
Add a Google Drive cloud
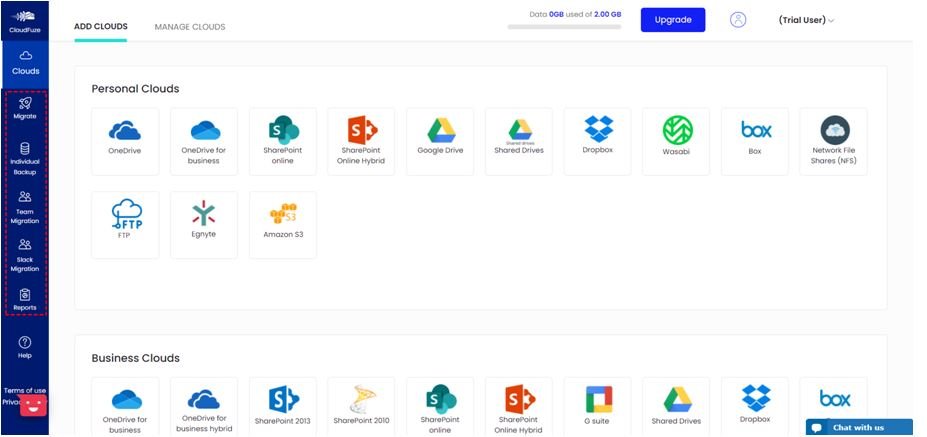coord(440,141)
